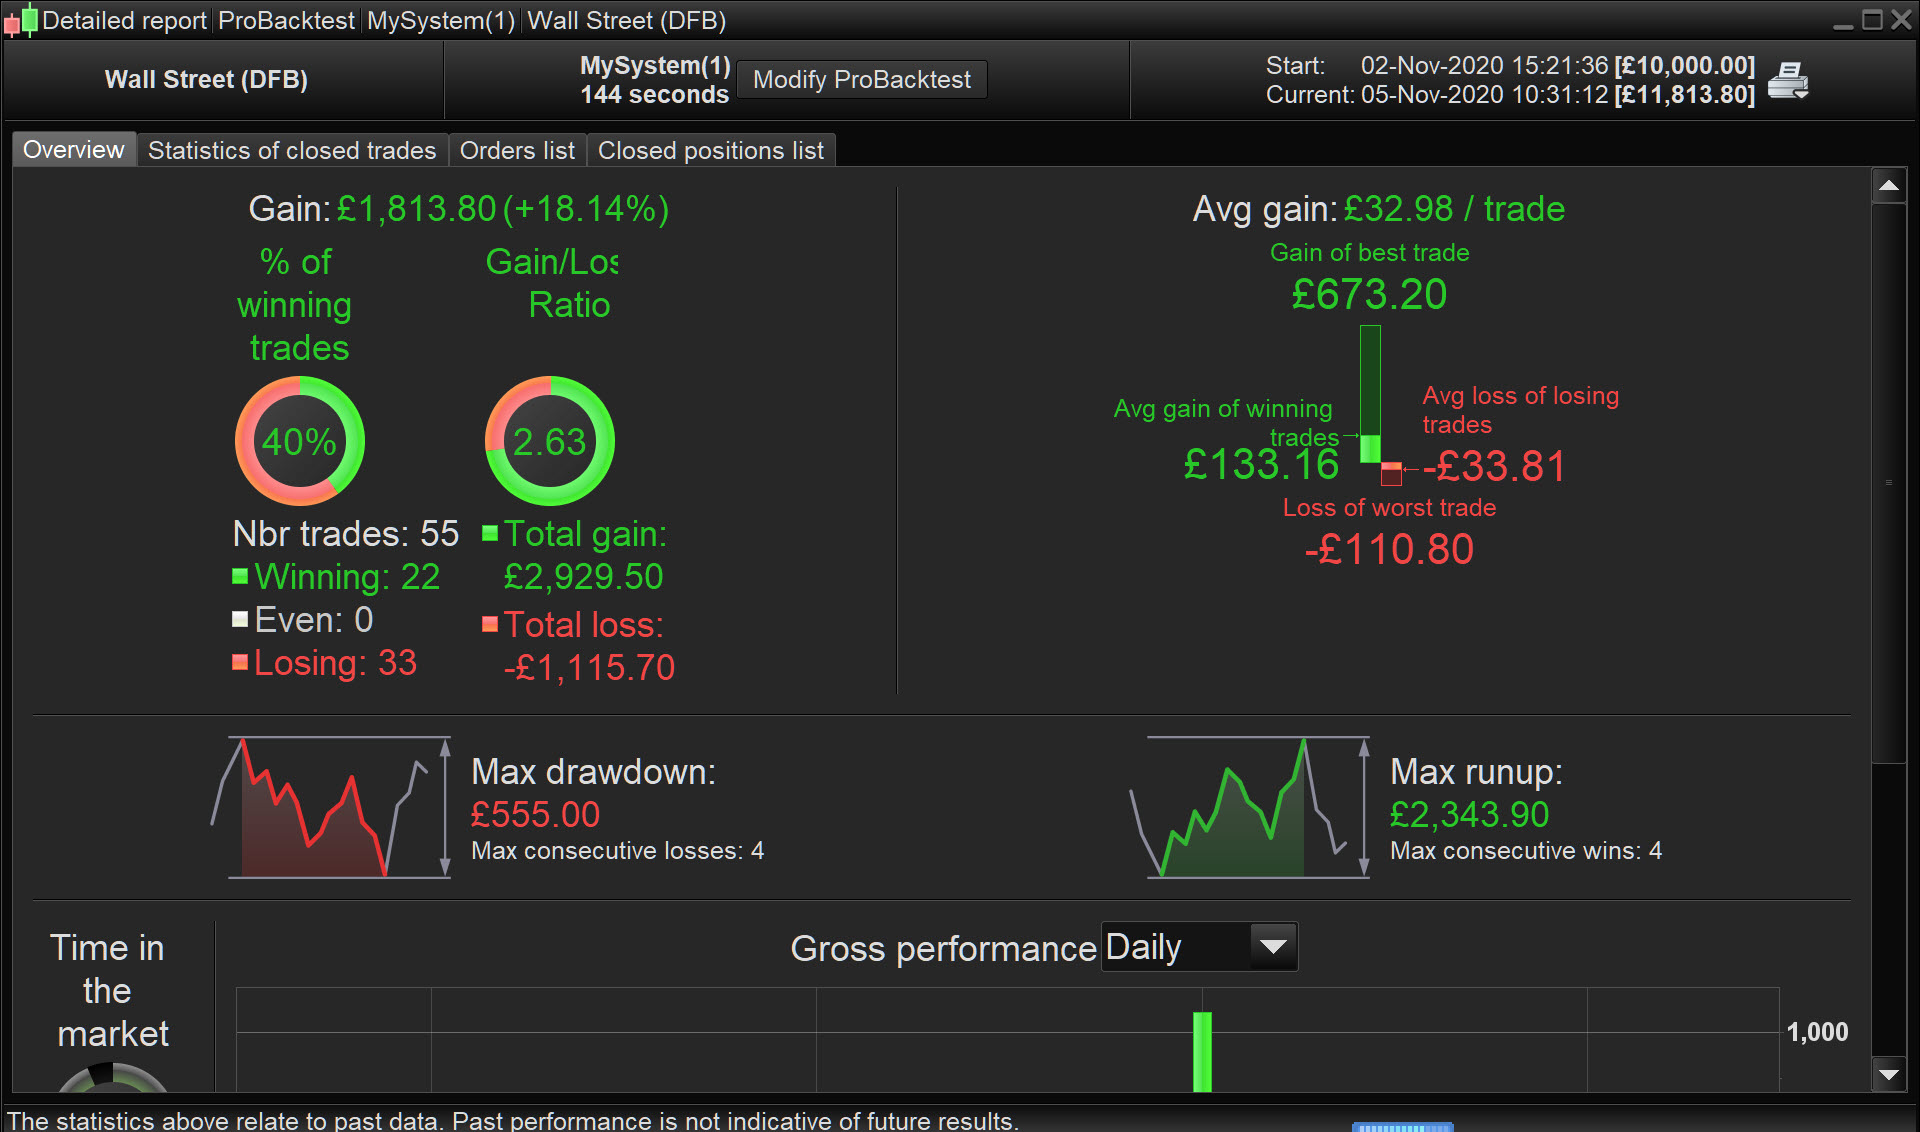Click the scrollbar down arrow
This screenshot has width=1920, height=1132.
[x=1888, y=1075]
